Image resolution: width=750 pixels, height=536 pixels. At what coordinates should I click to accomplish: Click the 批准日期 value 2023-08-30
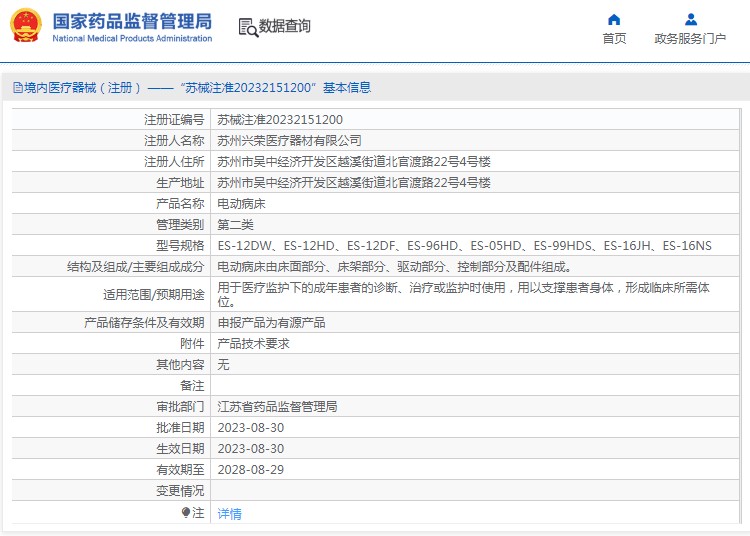pos(251,428)
